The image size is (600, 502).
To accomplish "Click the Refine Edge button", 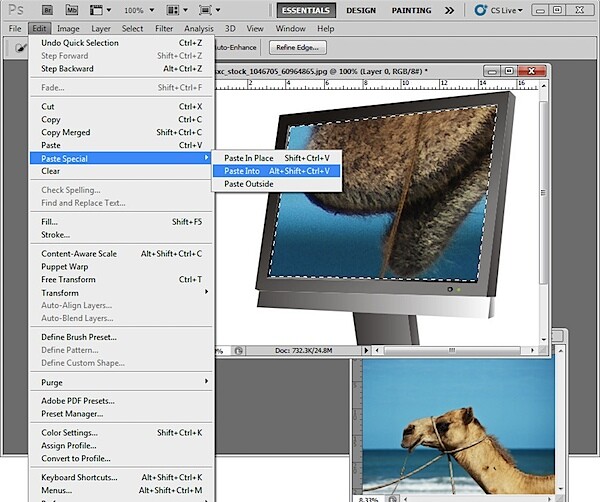I will point(298,47).
